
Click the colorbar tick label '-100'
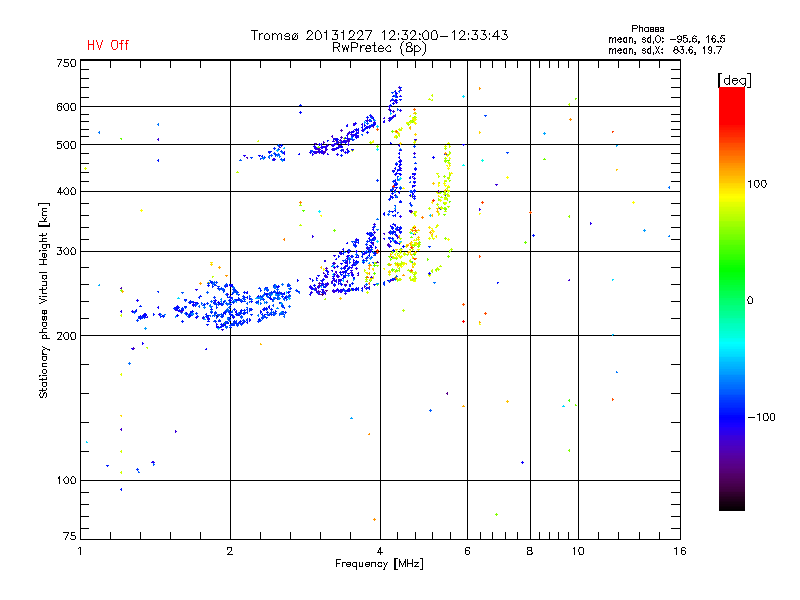[761, 417]
